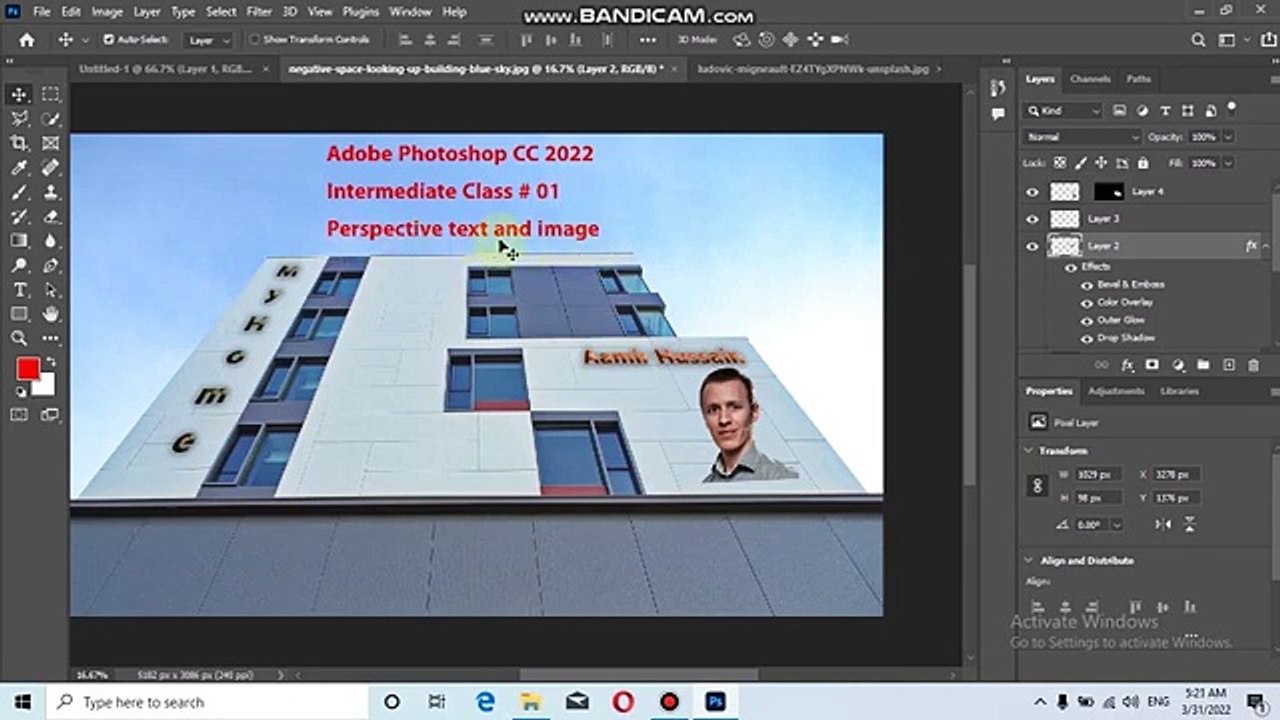Select the Dodge tool
Viewport: 1280px width, 720px height.
19,266
